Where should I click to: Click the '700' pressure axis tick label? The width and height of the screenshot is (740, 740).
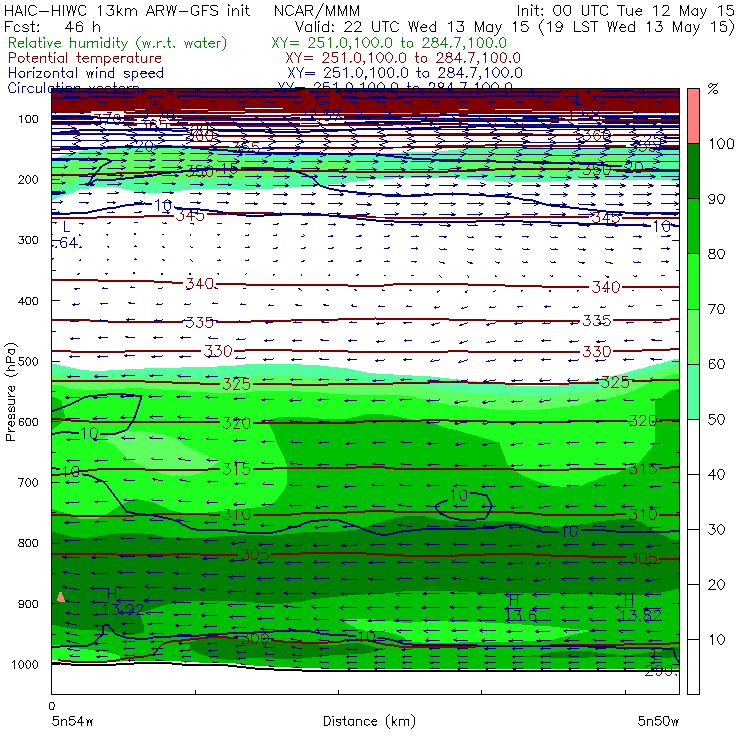pyautogui.click(x=28, y=482)
